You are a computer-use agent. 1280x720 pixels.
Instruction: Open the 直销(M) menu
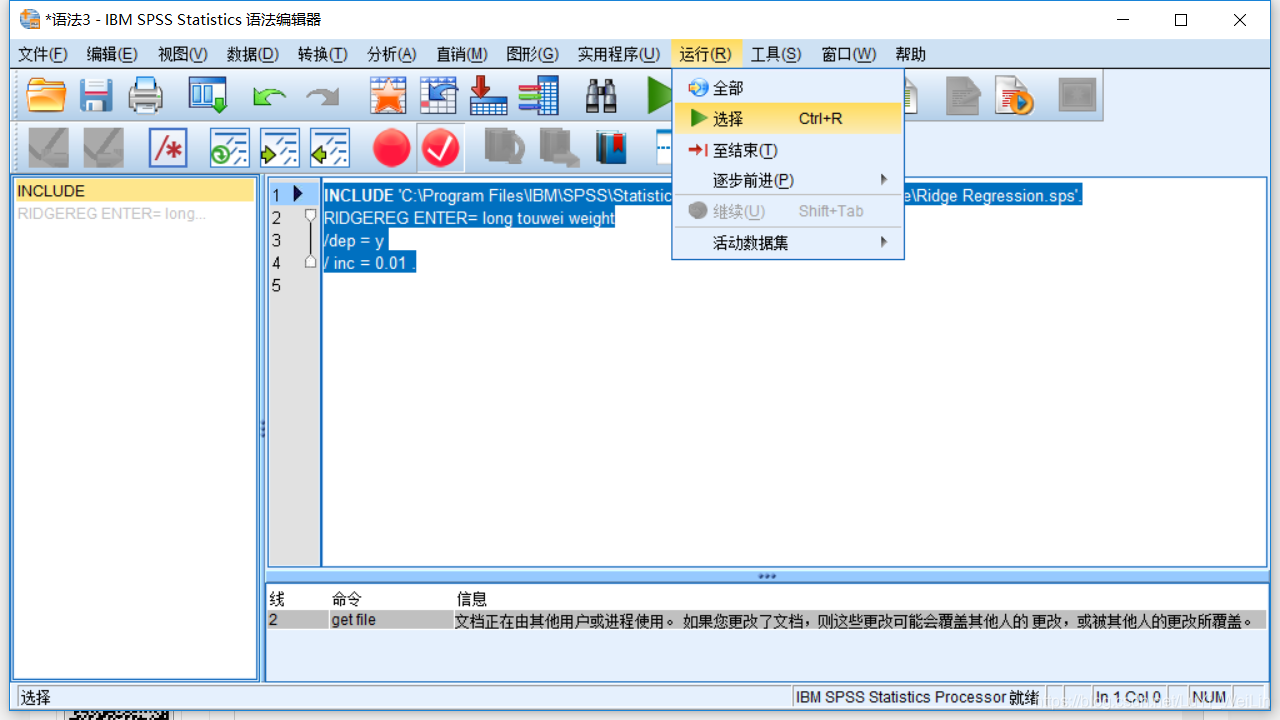[461, 54]
